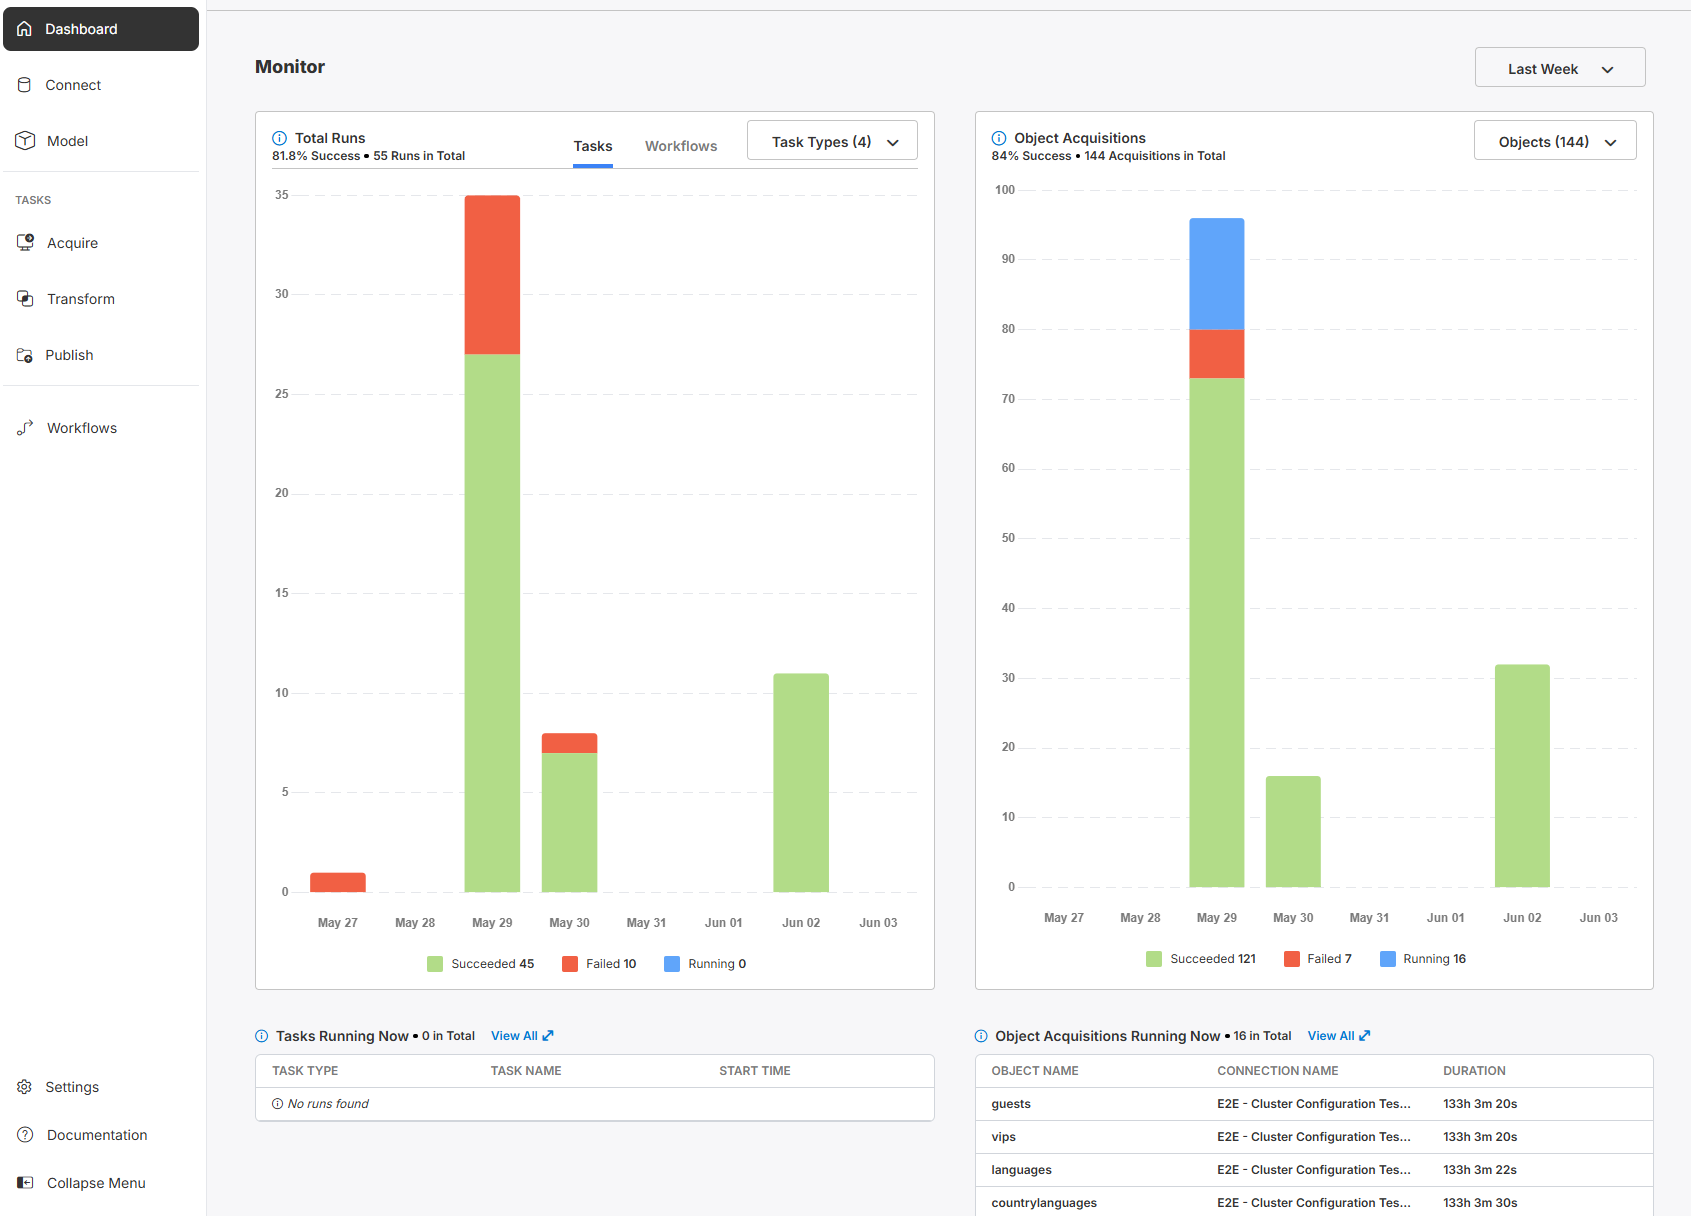Click the Model cube icon
The width and height of the screenshot is (1691, 1216).
(25, 141)
